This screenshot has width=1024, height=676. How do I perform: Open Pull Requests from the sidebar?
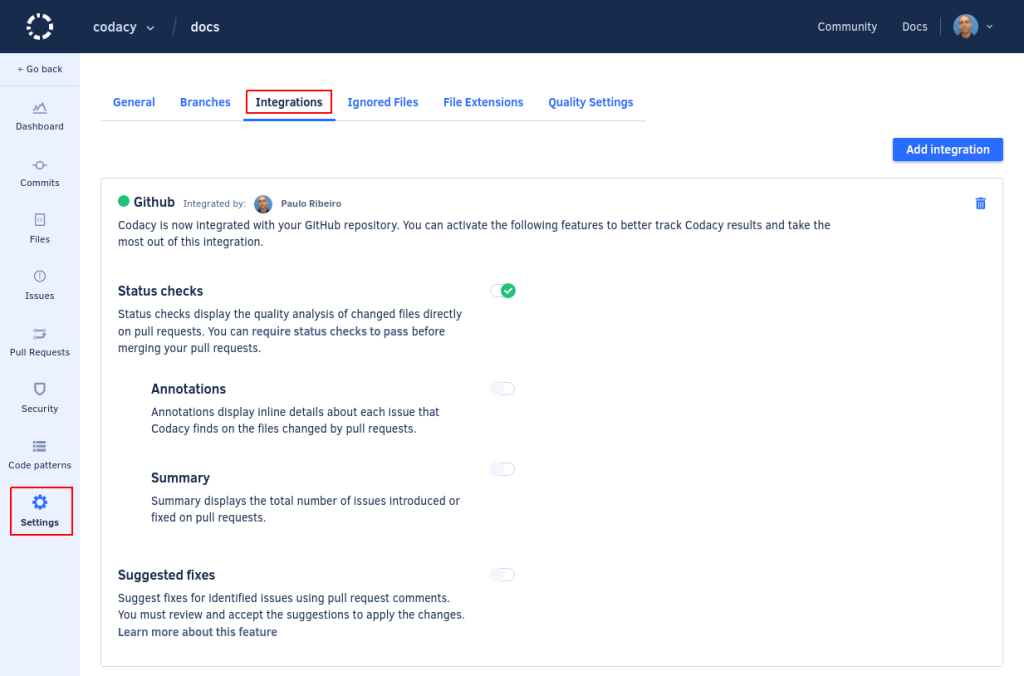point(39,340)
